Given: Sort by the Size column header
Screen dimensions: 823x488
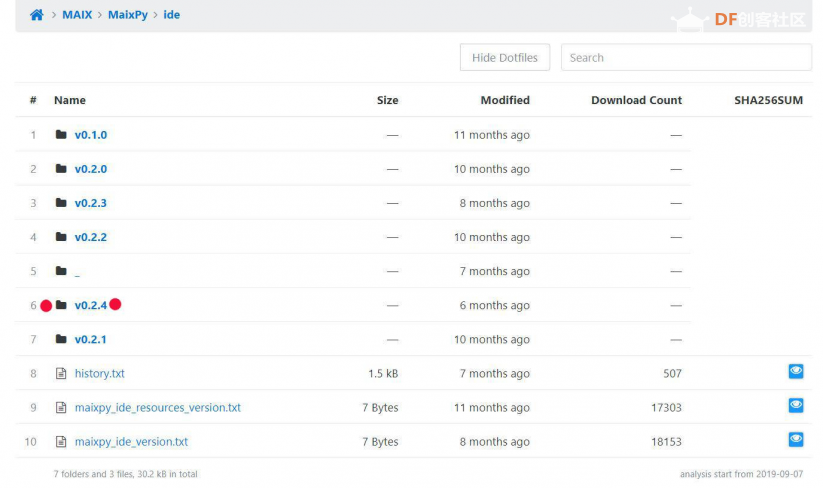Looking at the screenshot, I should tap(387, 100).
